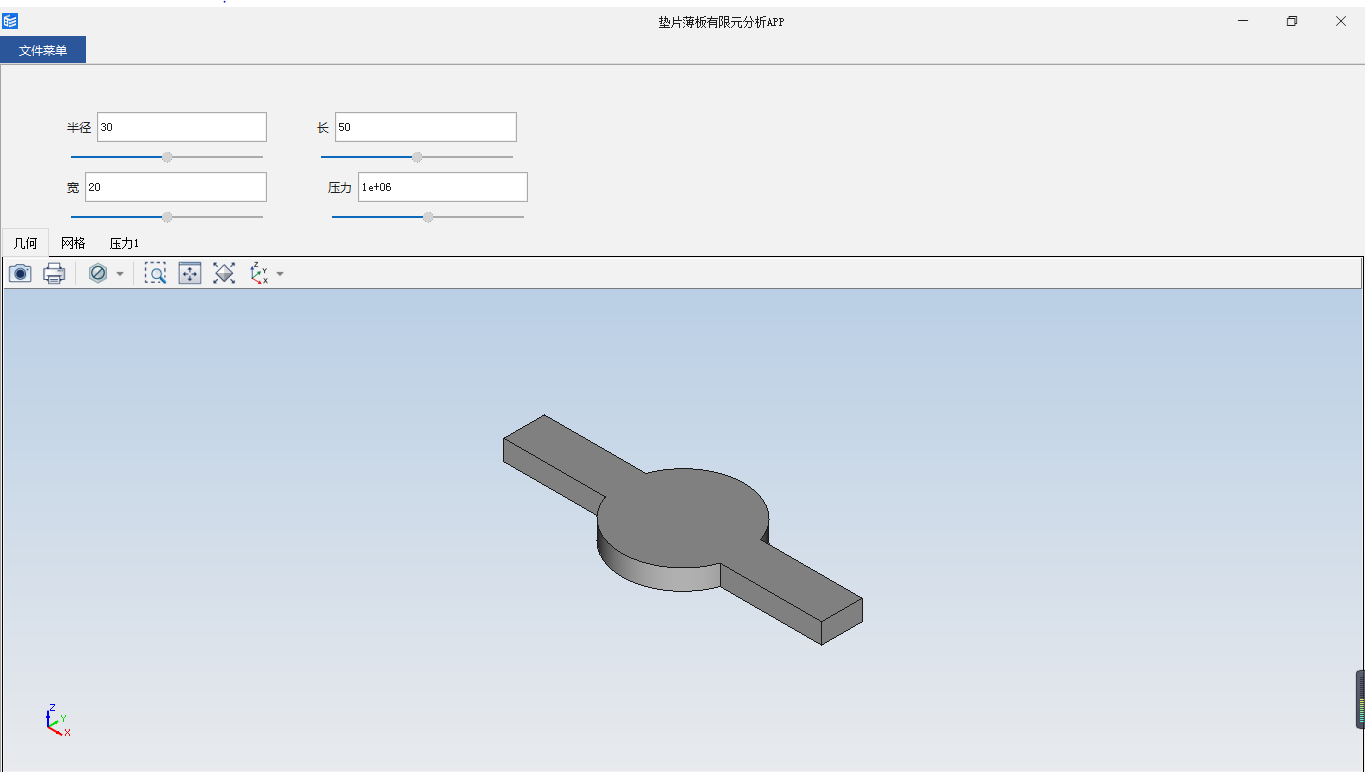Restore down the application window
This screenshot has width=1365, height=772.
coord(1292,21)
